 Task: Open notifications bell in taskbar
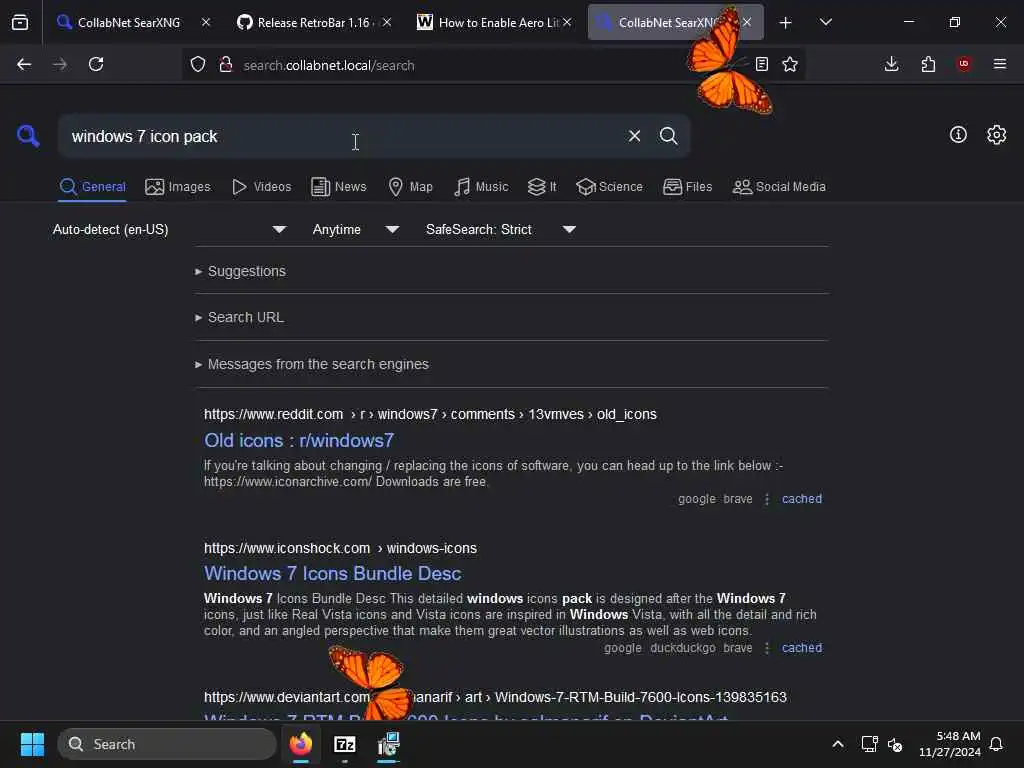pos(997,744)
